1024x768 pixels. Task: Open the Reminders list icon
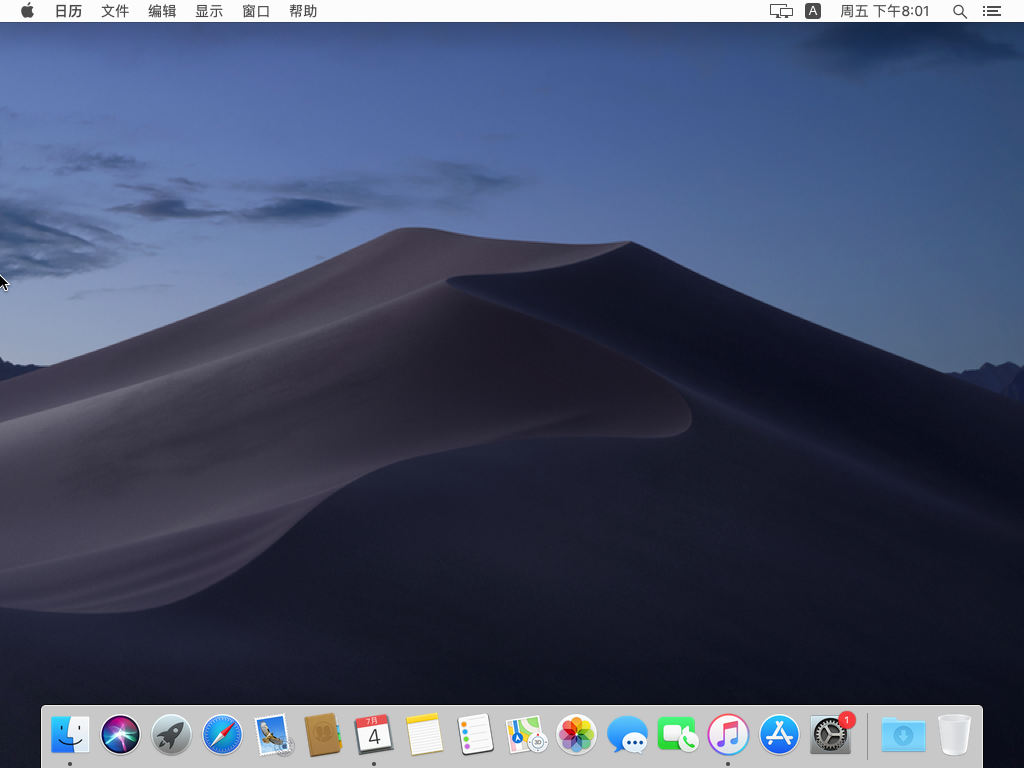tap(475, 734)
